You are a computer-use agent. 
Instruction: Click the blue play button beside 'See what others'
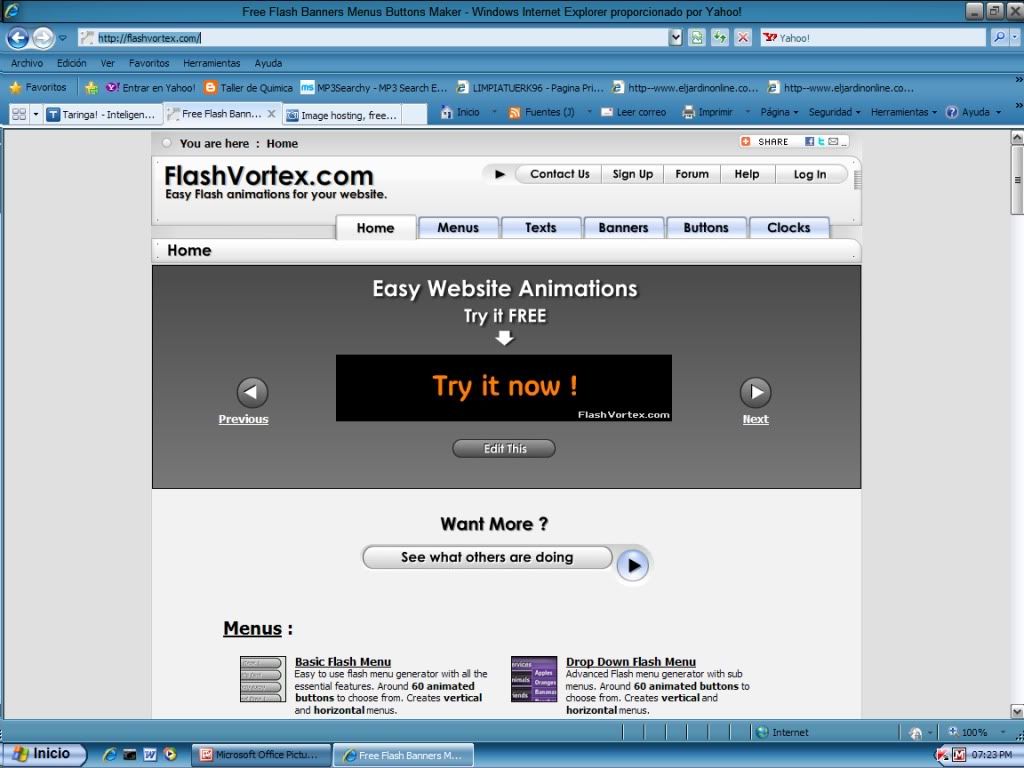(633, 566)
